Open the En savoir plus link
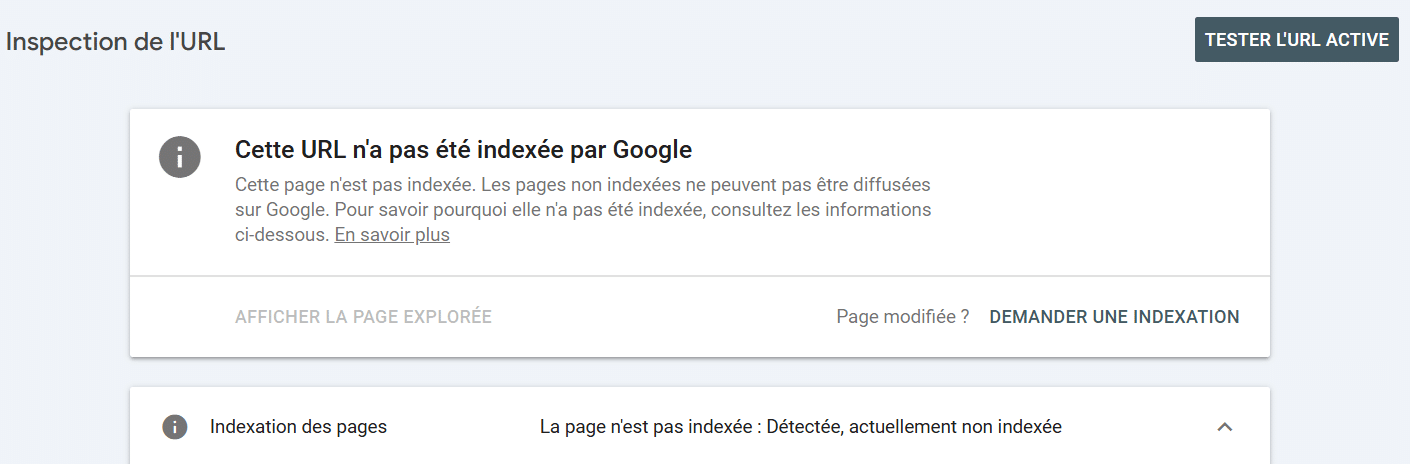This screenshot has width=1410, height=464. (392, 236)
